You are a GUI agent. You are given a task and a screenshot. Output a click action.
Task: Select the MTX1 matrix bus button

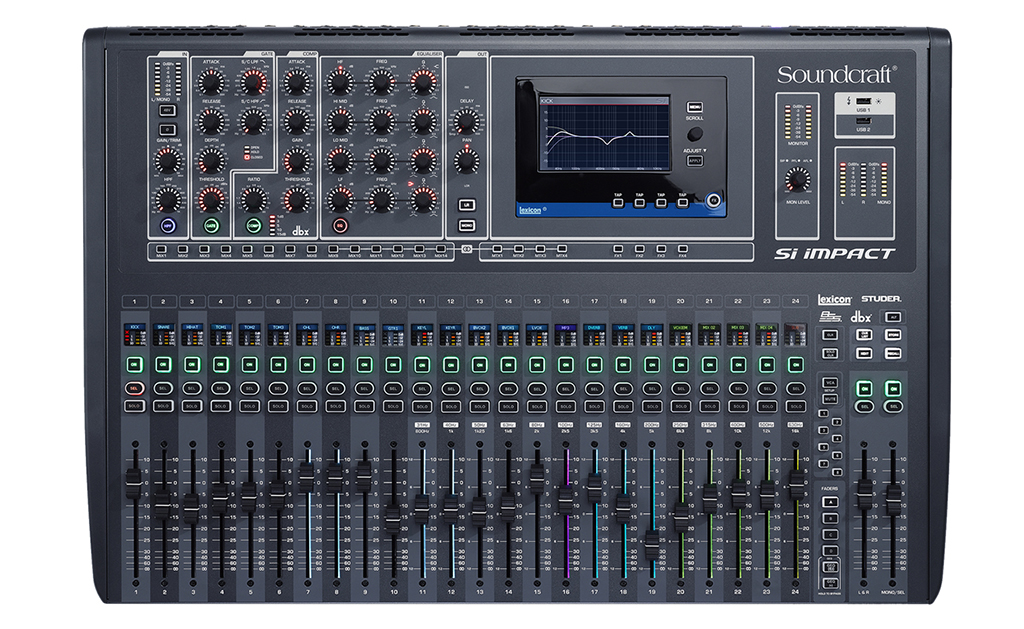(497, 247)
